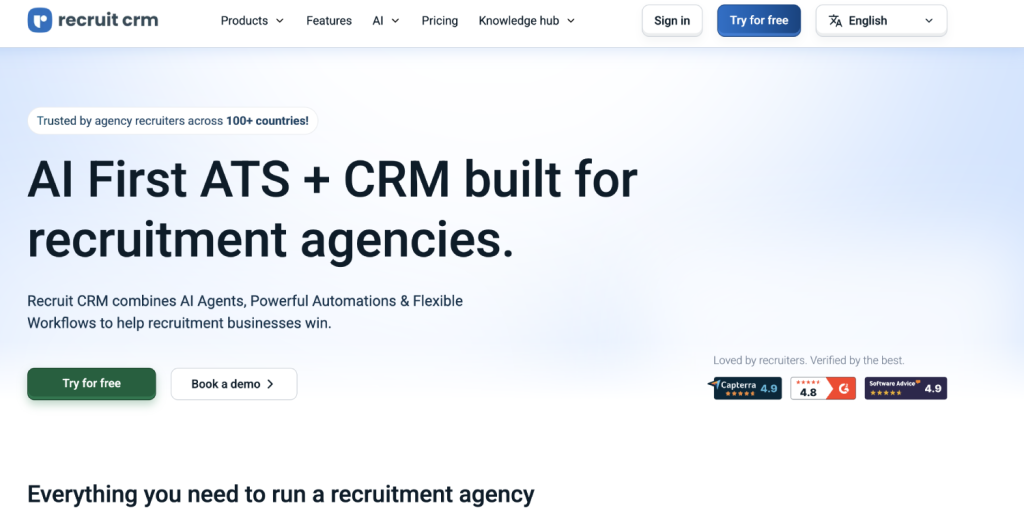
Task: Click the Loved by recruiters text
Action: tap(808, 360)
